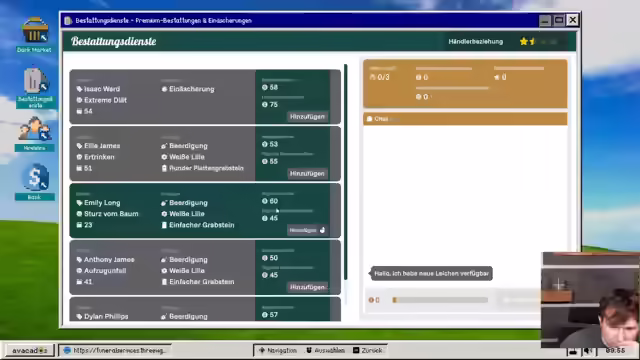Open the avacados start button
Viewport: 640px width, 360px height.
pyautogui.click(x=30, y=350)
